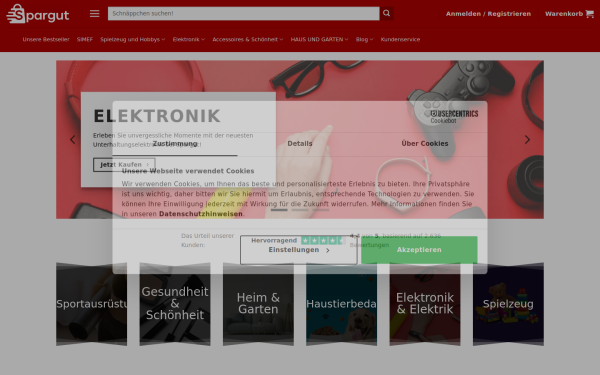
Task: Expand Spielzeug und Hobbys dropdown
Action: pos(132,39)
